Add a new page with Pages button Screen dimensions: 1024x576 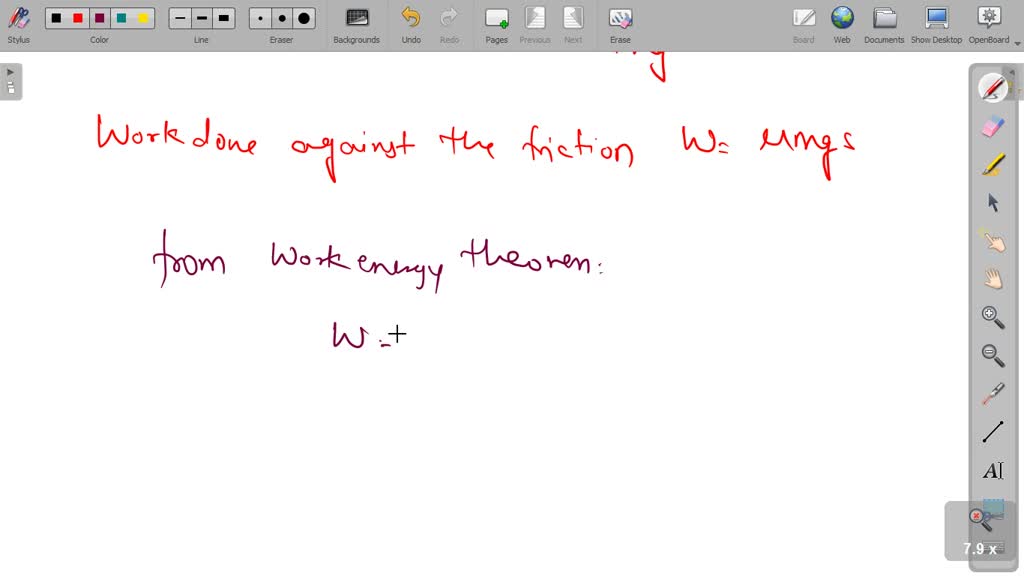pyautogui.click(x=496, y=24)
